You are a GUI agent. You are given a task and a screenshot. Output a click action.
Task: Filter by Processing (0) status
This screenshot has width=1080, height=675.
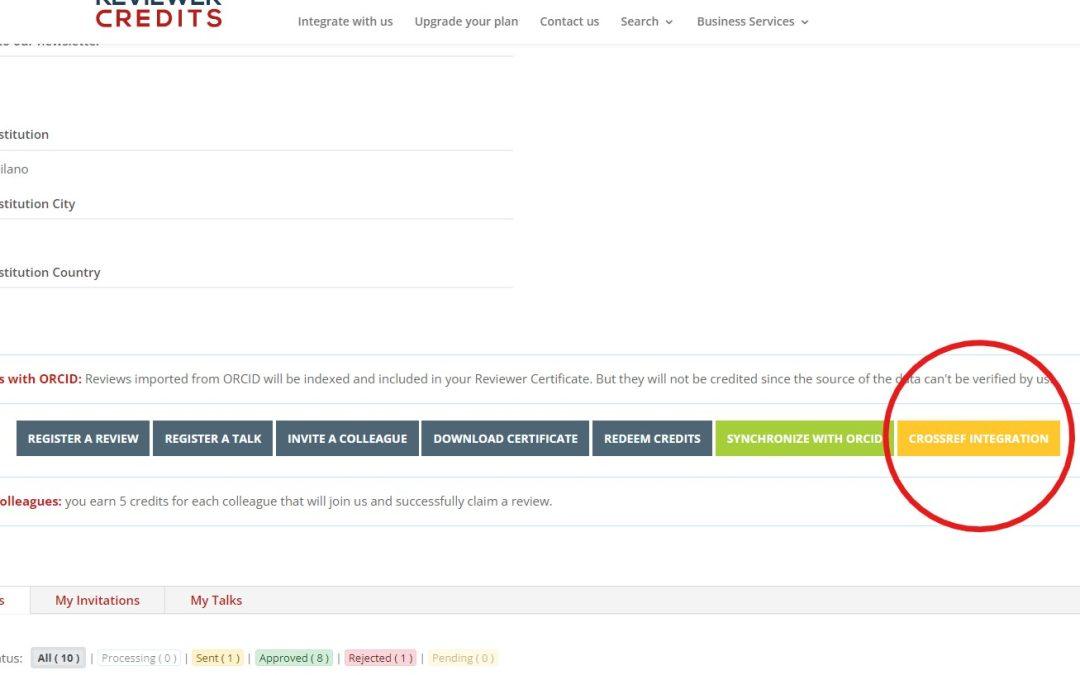[x=139, y=658]
